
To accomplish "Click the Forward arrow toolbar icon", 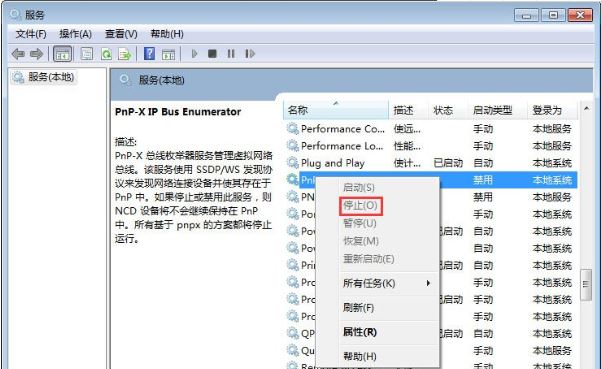I will coord(36,54).
